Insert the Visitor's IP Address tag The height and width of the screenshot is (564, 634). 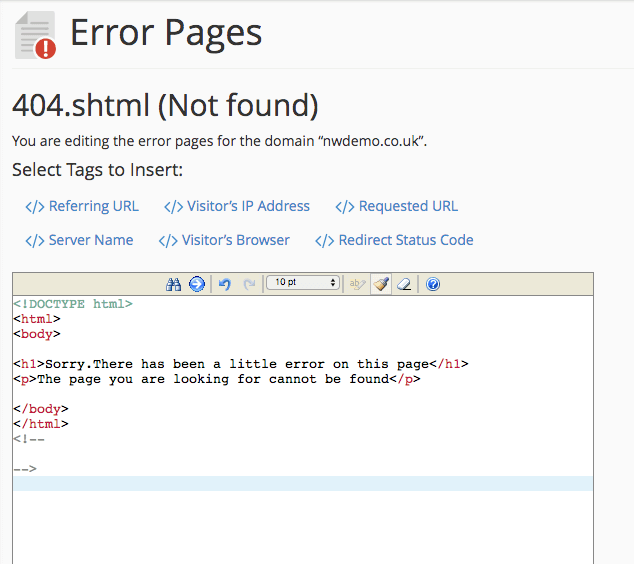tap(237, 206)
